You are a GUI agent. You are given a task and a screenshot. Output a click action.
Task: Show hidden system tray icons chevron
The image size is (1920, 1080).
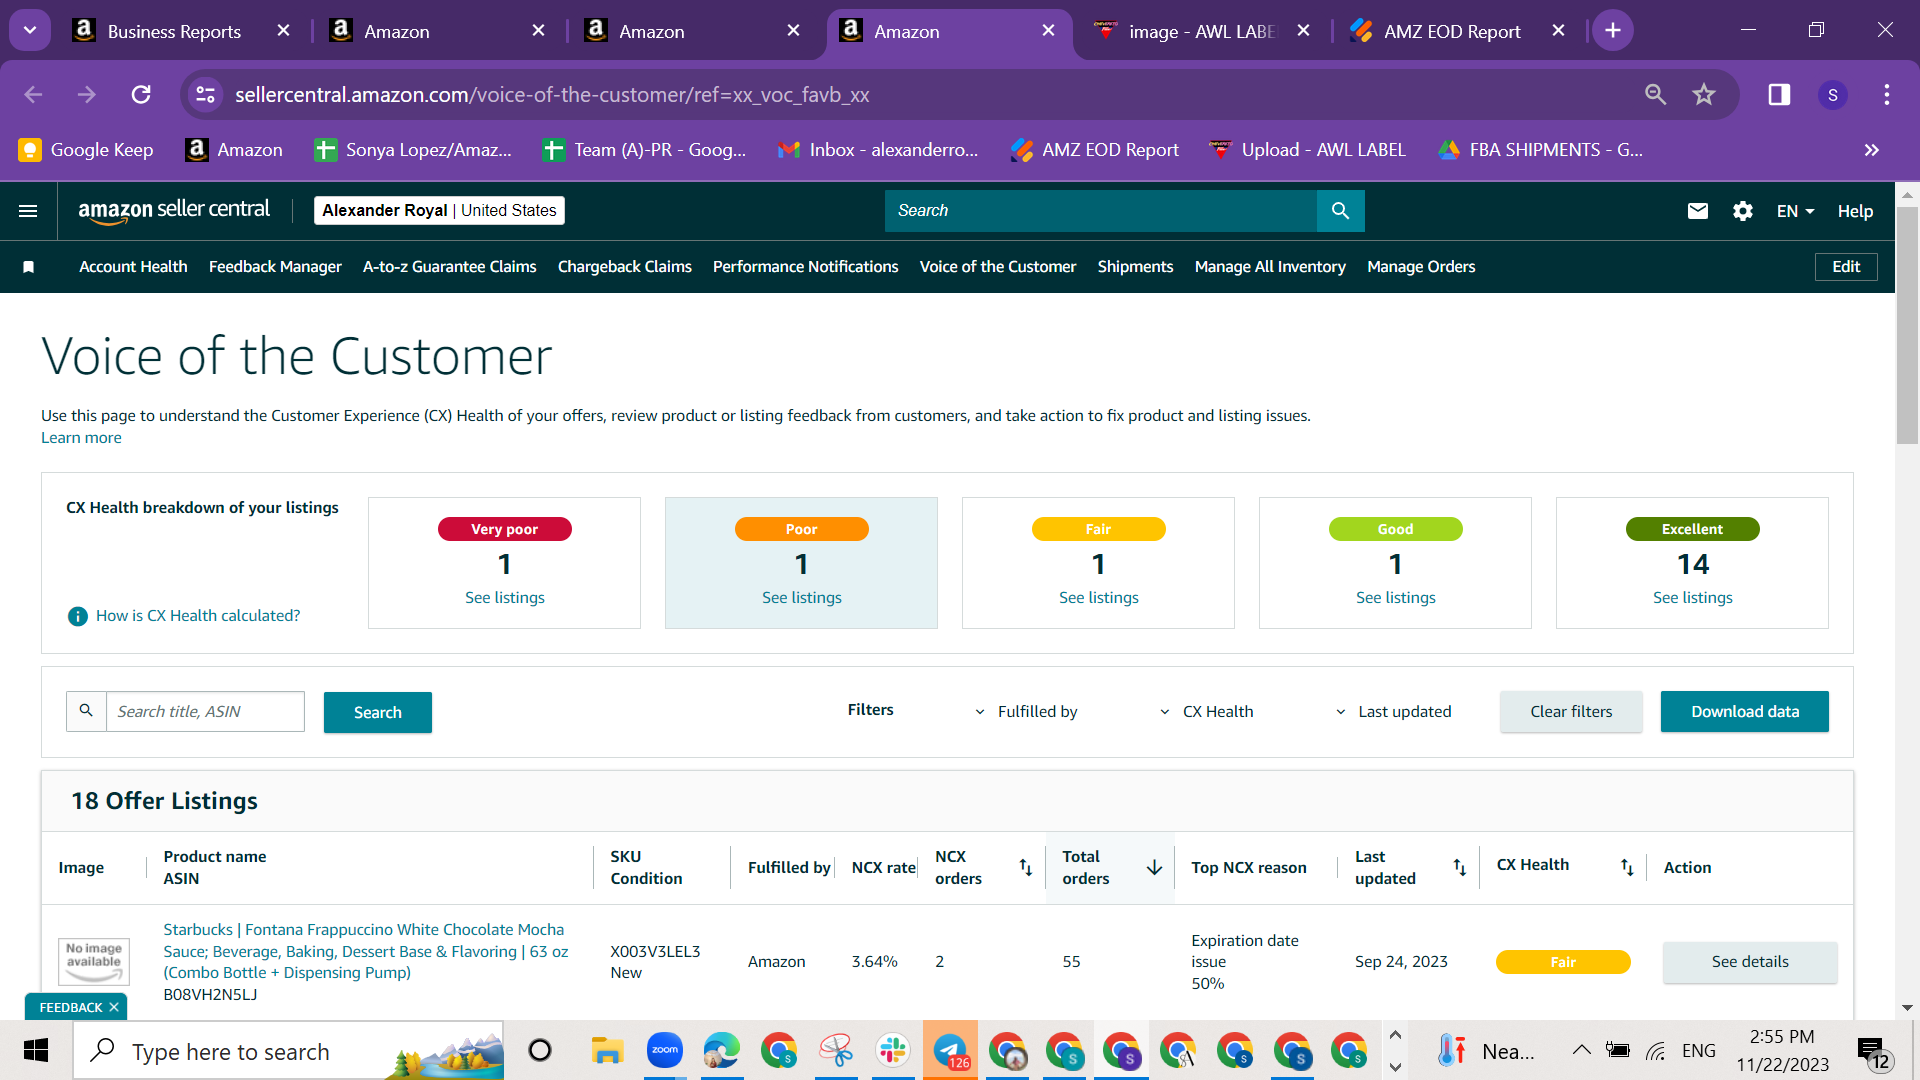tap(1581, 1050)
